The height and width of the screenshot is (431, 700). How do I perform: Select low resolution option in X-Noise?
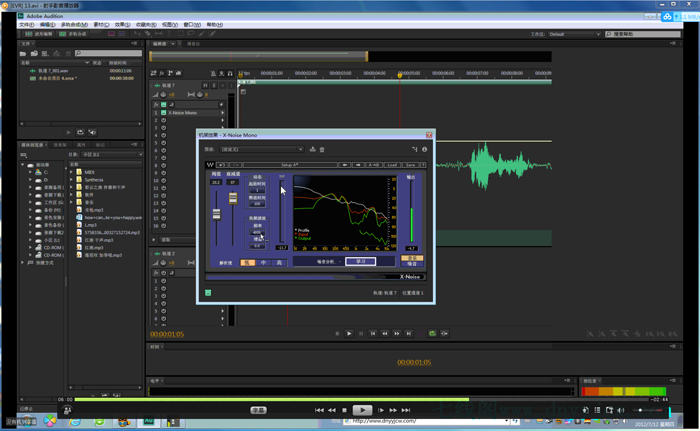247,263
